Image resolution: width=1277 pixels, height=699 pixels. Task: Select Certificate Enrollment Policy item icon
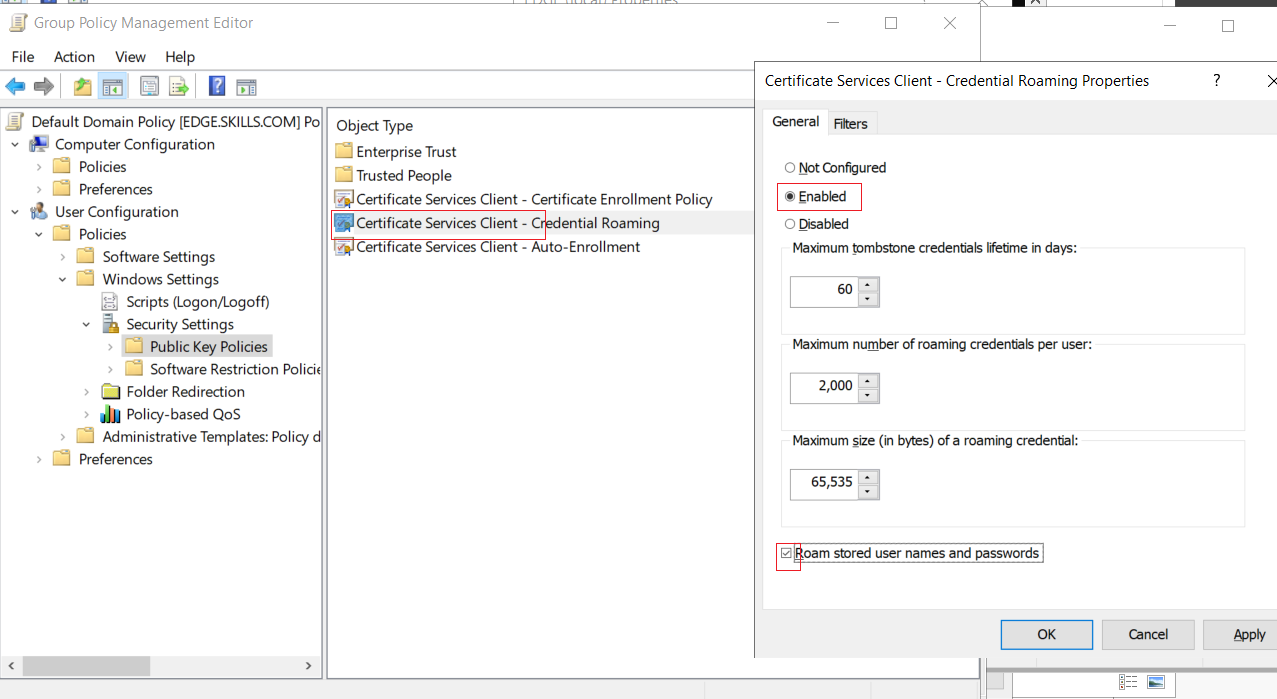(344, 199)
